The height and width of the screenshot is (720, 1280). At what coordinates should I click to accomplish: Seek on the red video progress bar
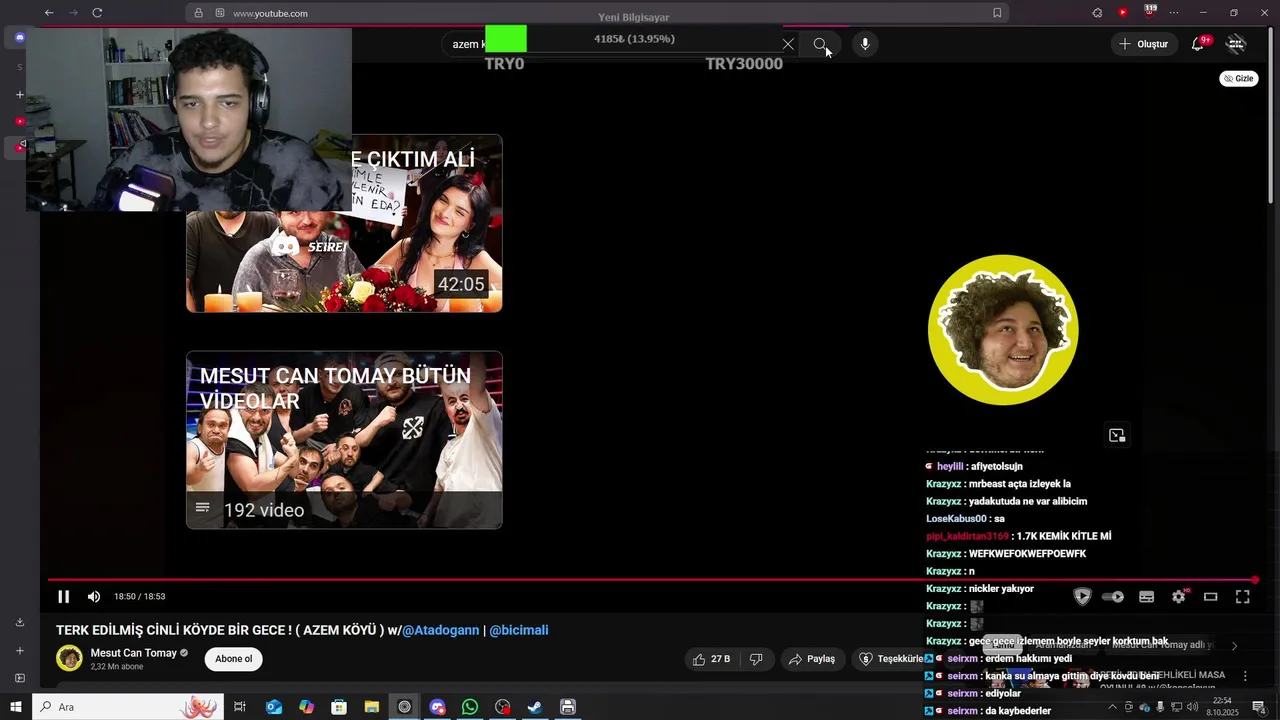[652, 580]
